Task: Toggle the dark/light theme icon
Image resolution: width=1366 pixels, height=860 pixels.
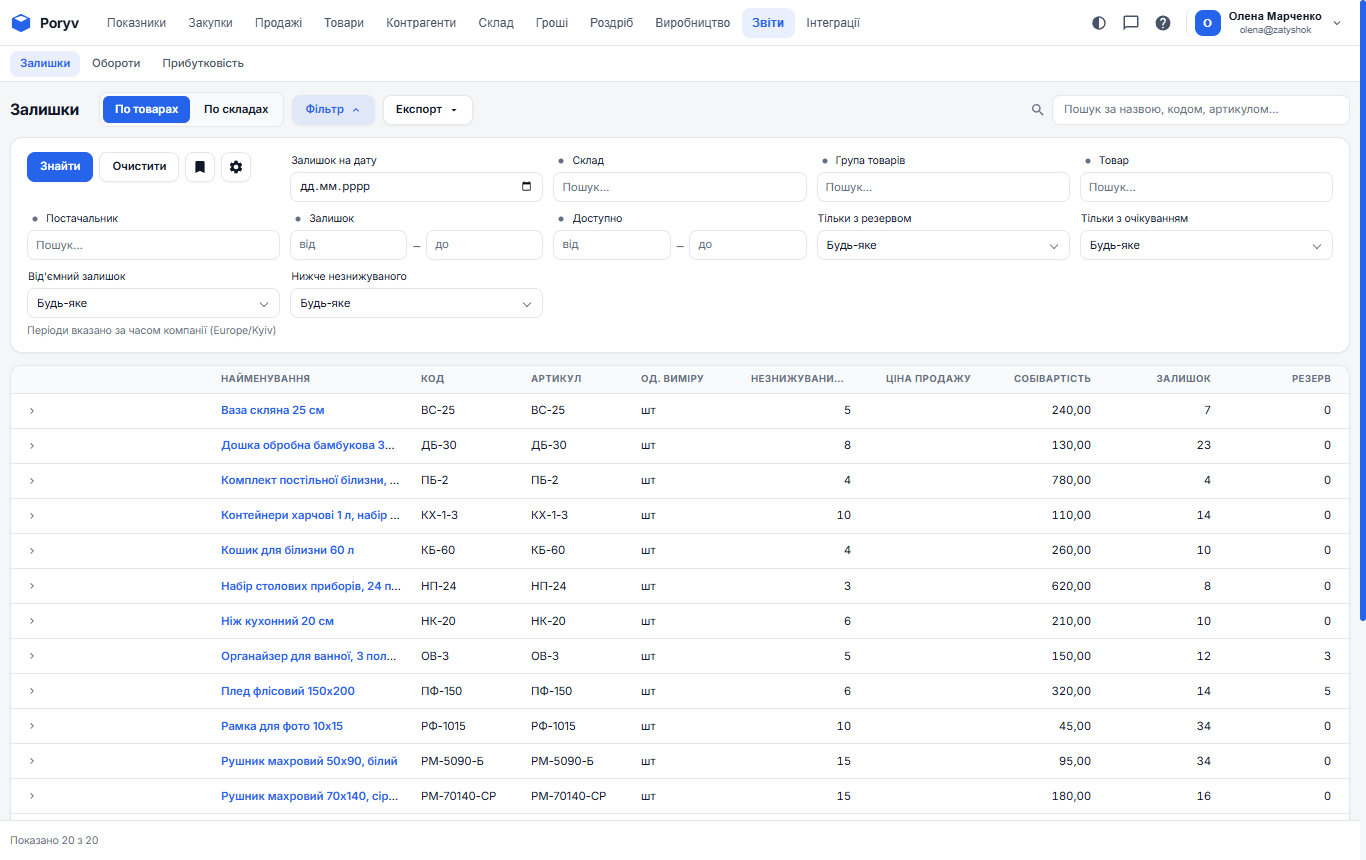Action: [1099, 23]
